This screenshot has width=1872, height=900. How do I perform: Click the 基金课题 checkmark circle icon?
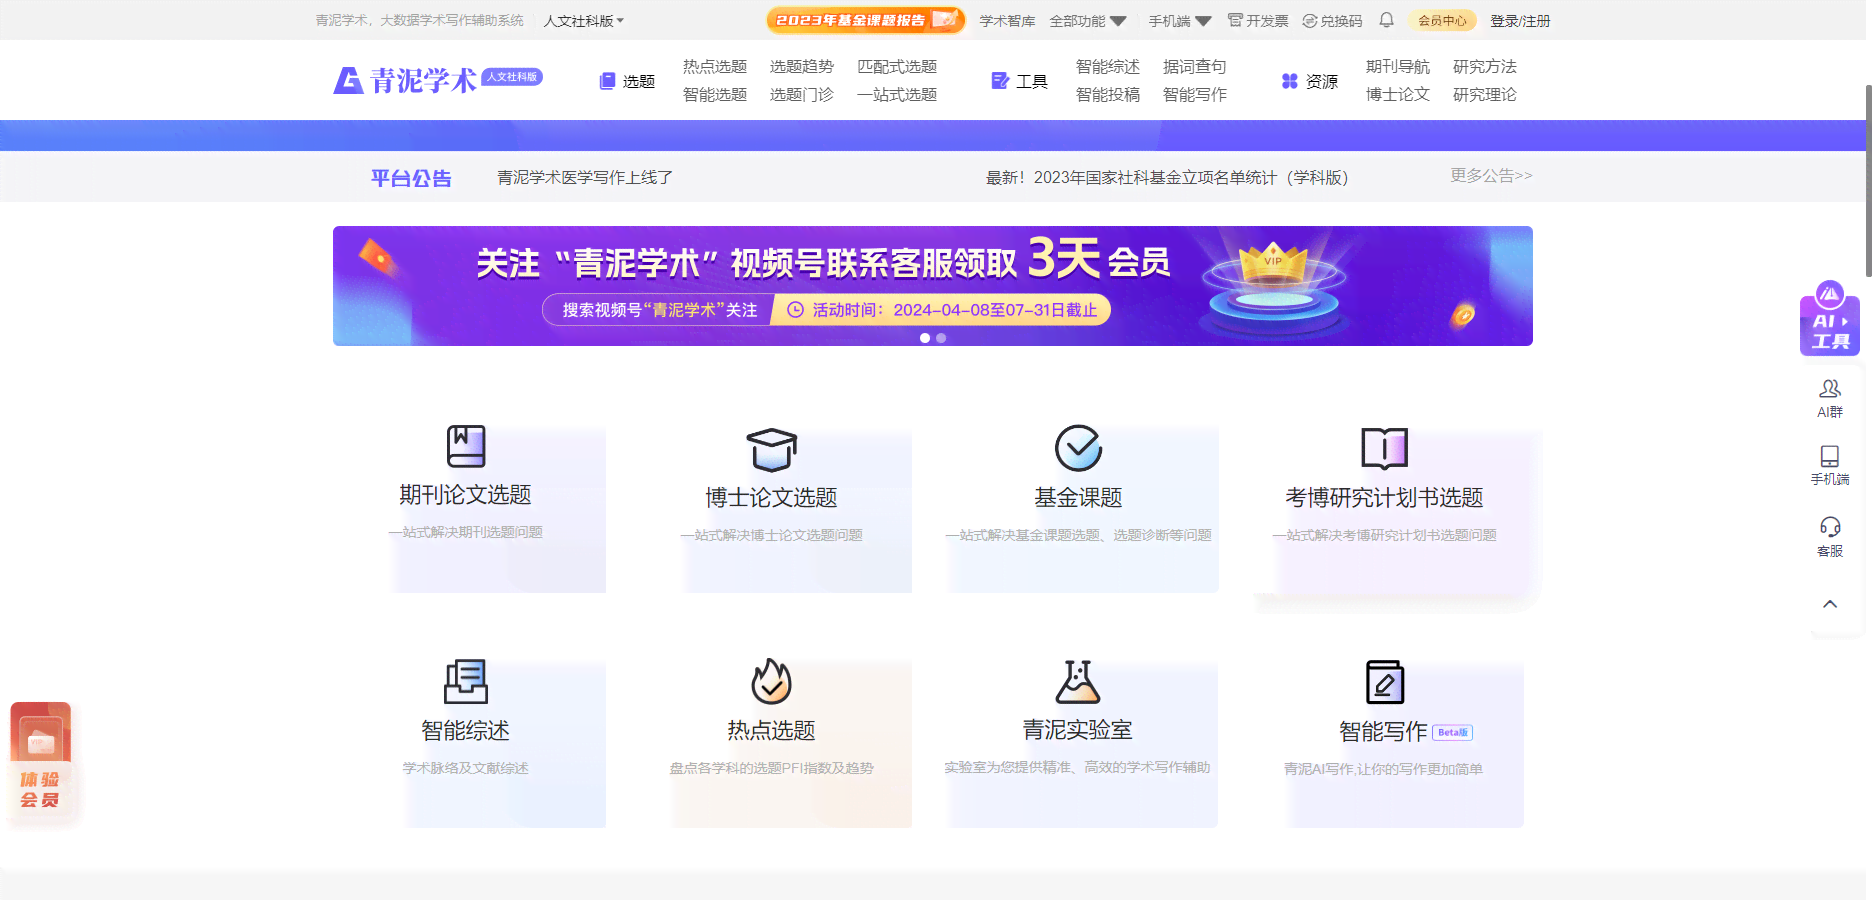(1078, 448)
